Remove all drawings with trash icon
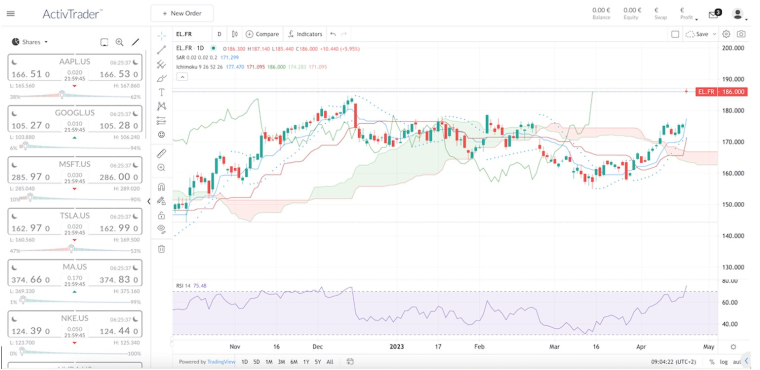The image size is (760, 370). point(162,249)
